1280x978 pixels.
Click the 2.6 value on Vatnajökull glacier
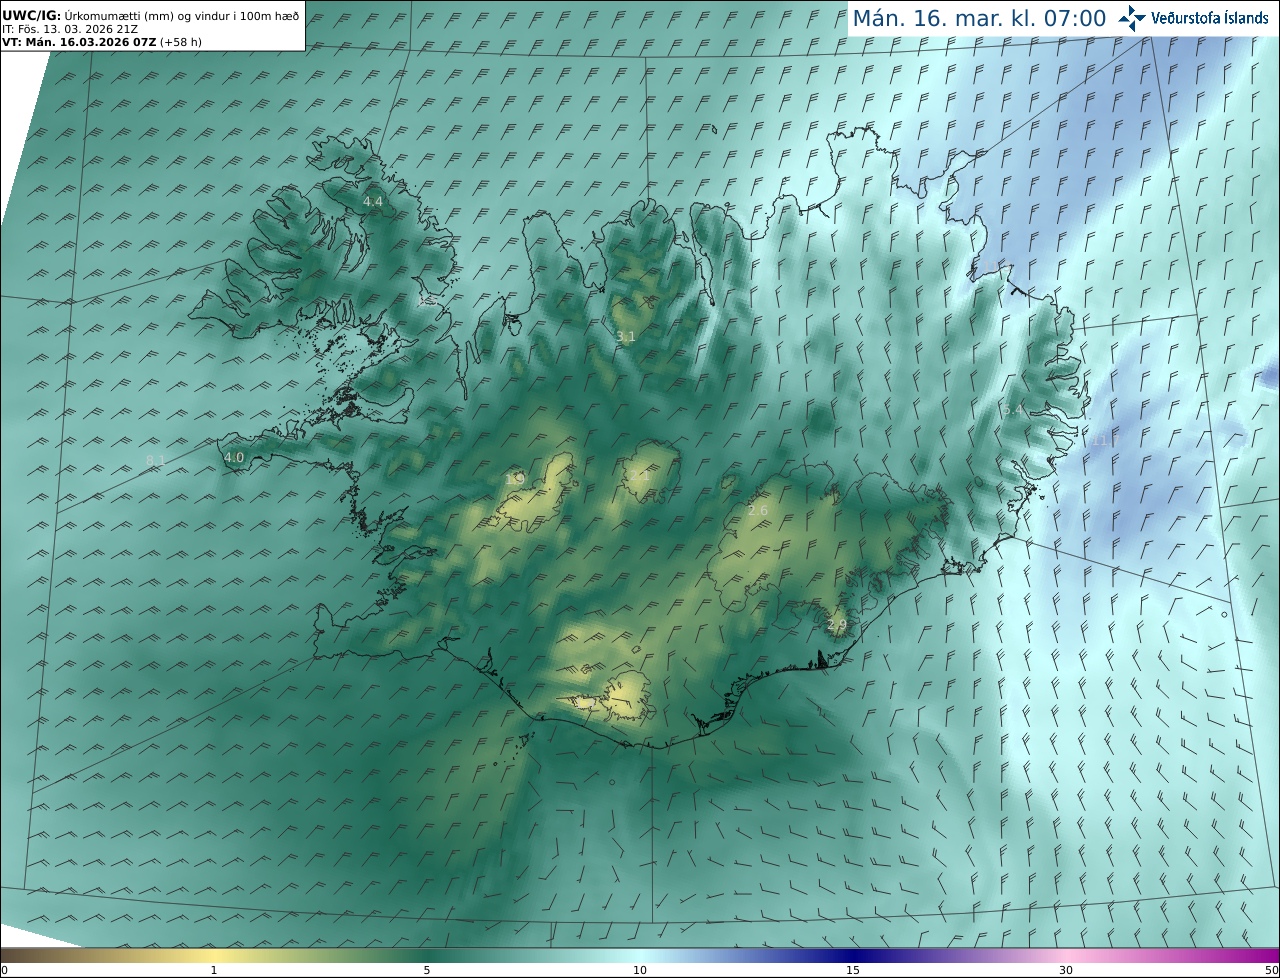758,511
